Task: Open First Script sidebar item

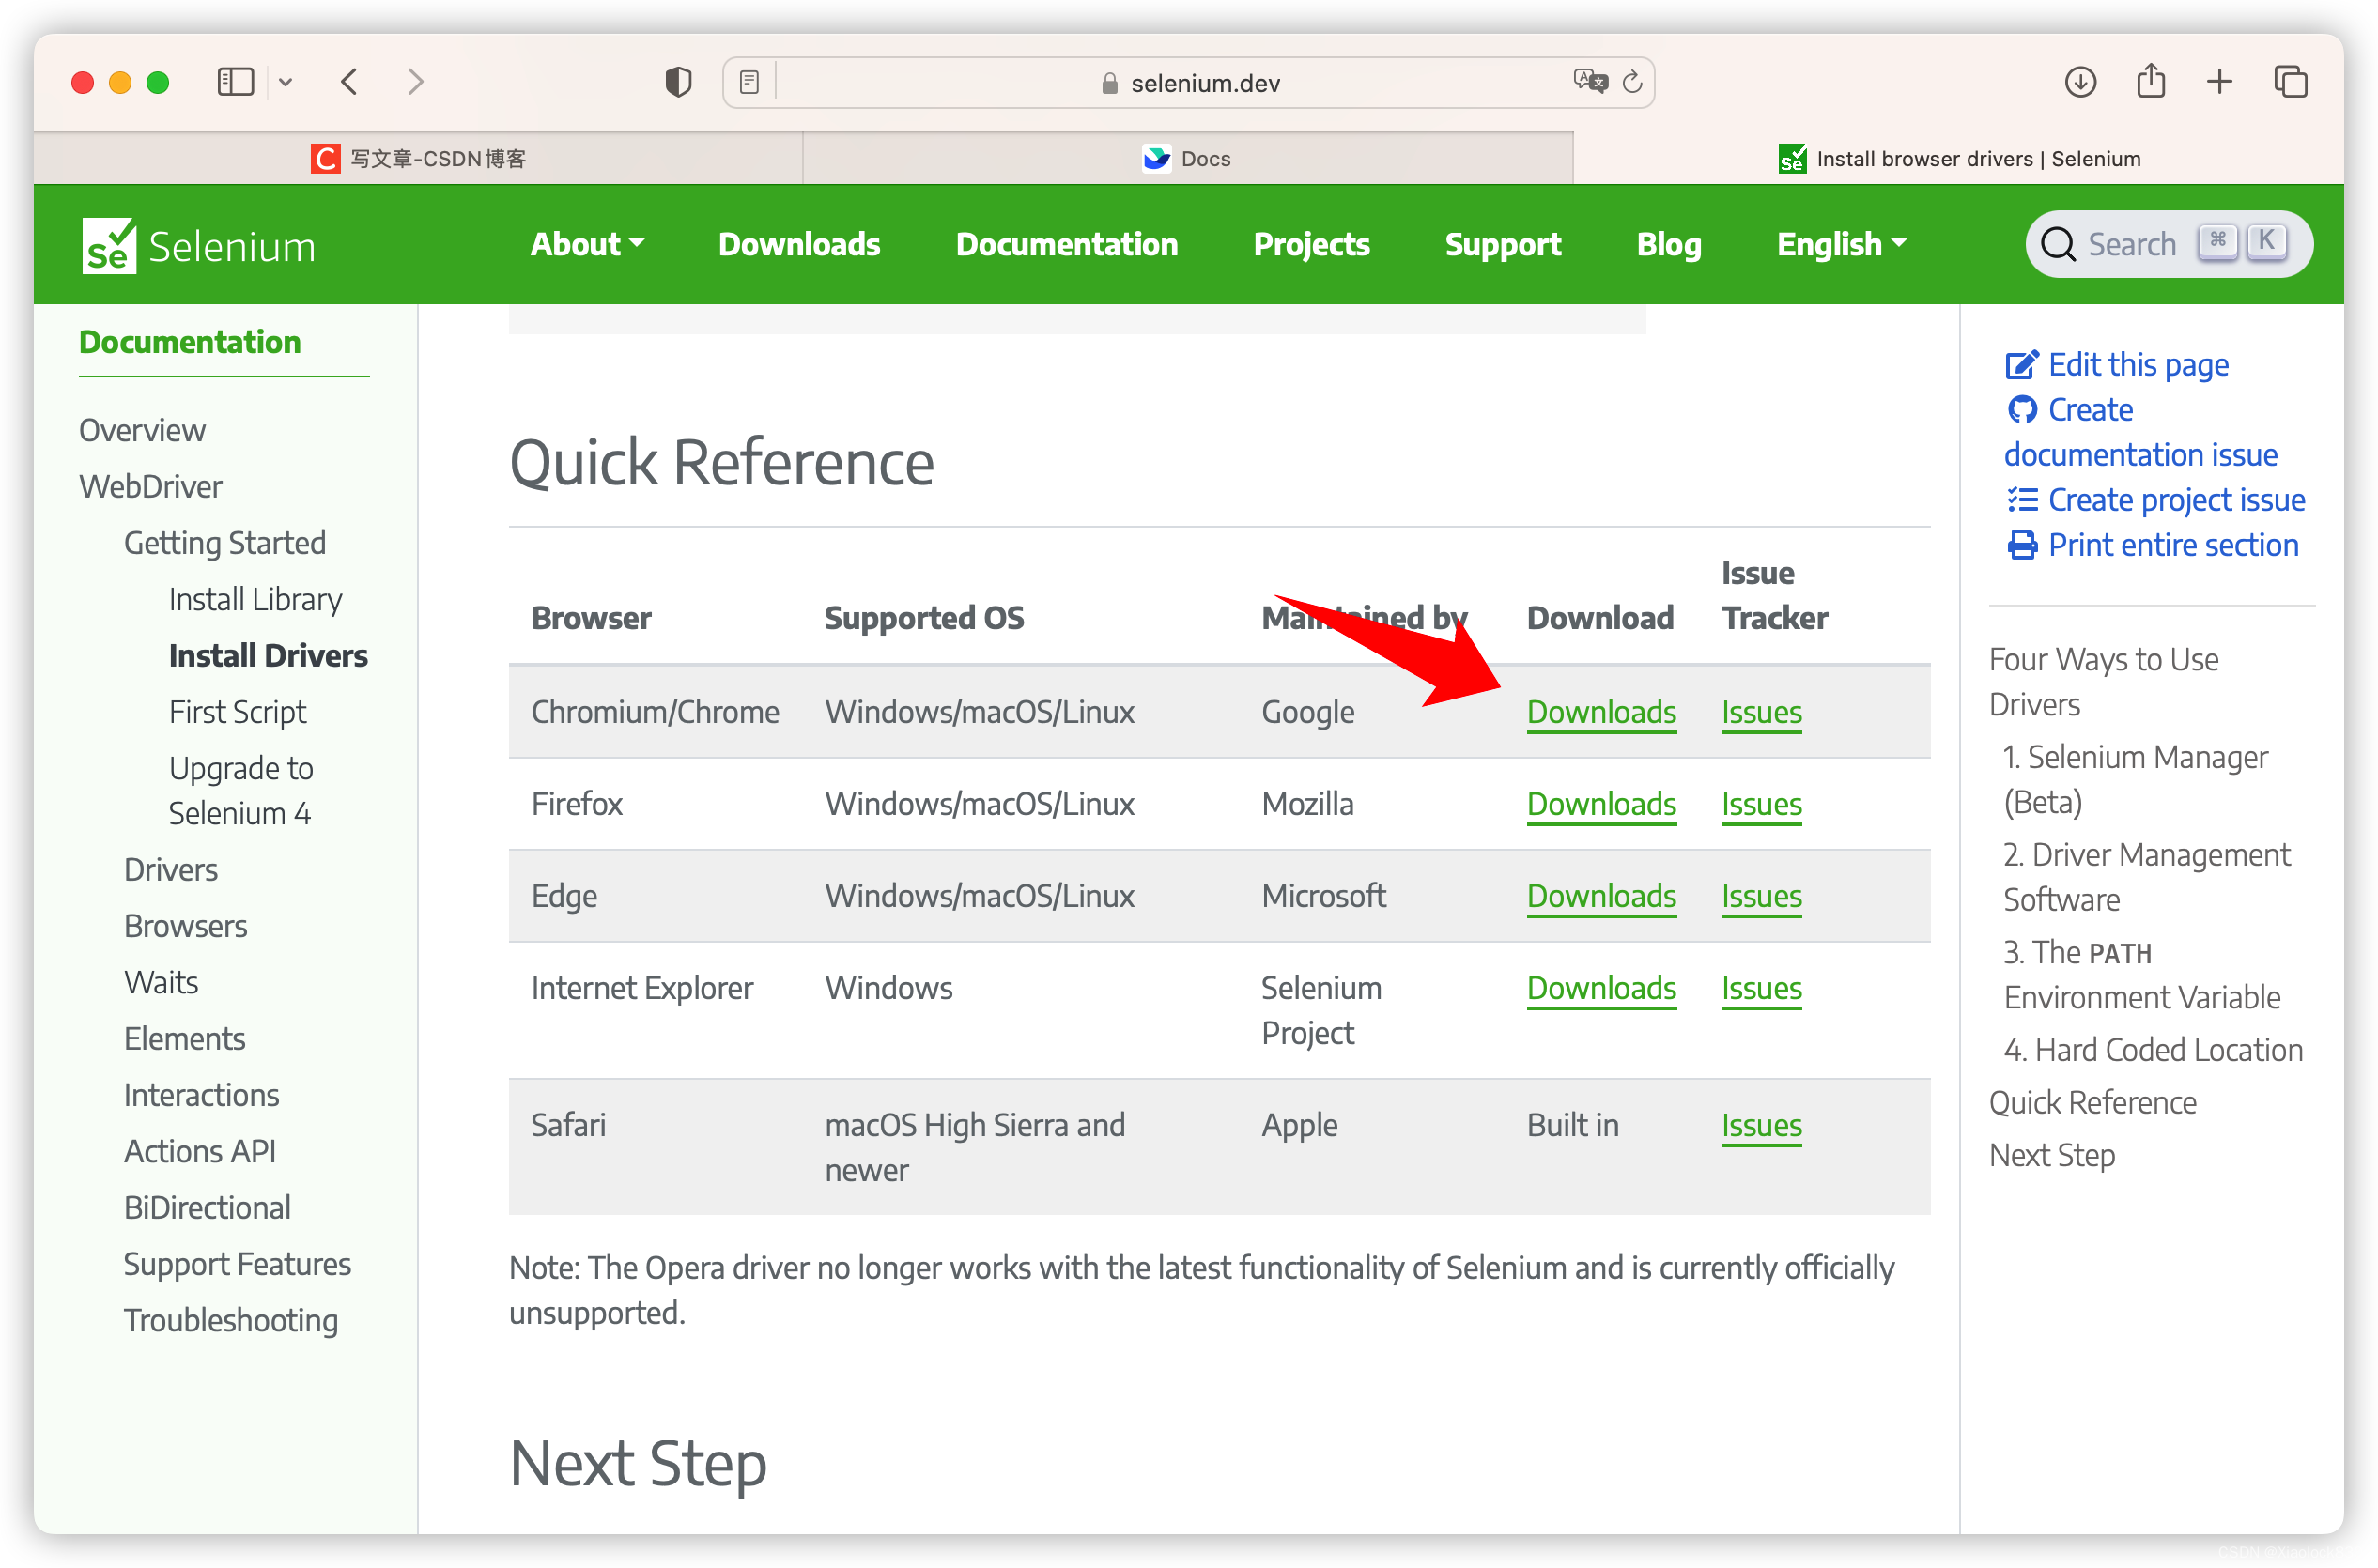Action: (x=237, y=712)
